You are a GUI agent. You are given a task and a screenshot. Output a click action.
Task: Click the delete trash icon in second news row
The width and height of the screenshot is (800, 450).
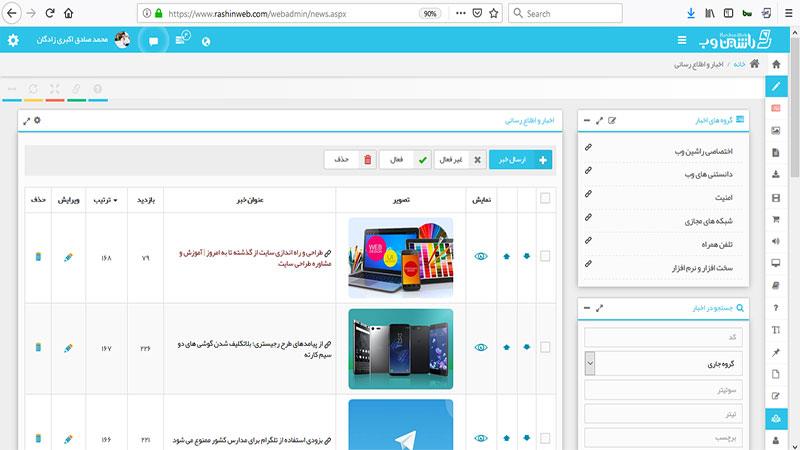tap(38, 347)
